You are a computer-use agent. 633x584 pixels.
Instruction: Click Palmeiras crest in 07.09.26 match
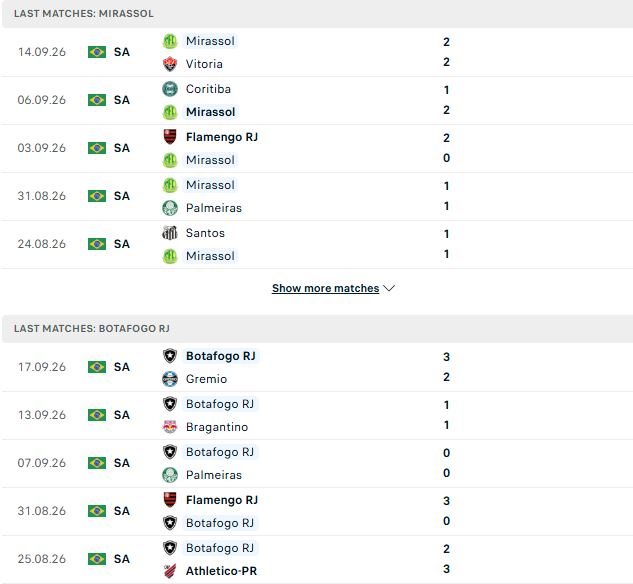[170, 475]
